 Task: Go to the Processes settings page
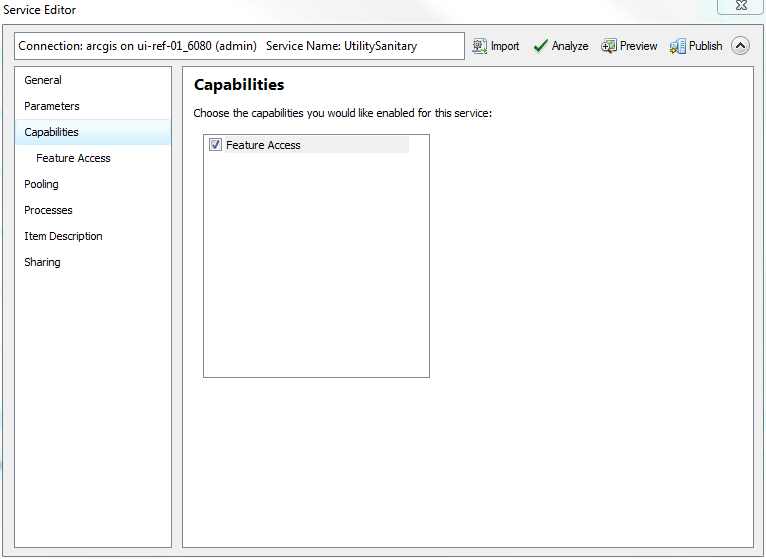coord(93,210)
